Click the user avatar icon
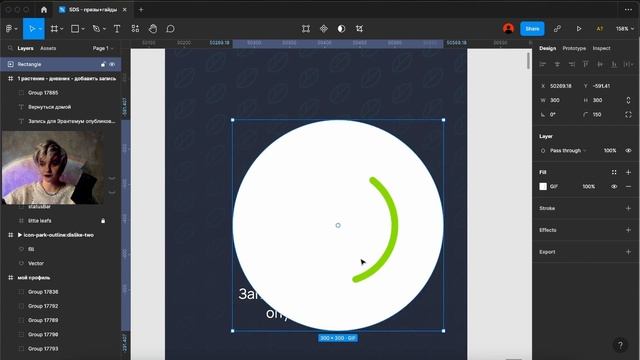The image size is (640, 360). pos(508,29)
